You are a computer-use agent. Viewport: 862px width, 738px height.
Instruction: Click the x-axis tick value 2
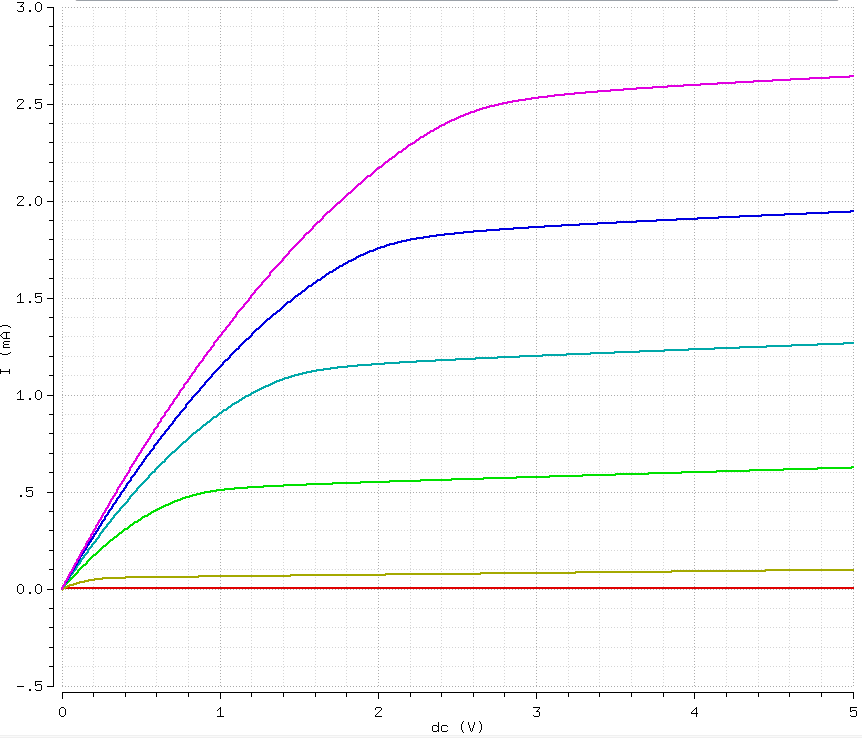[378, 712]
